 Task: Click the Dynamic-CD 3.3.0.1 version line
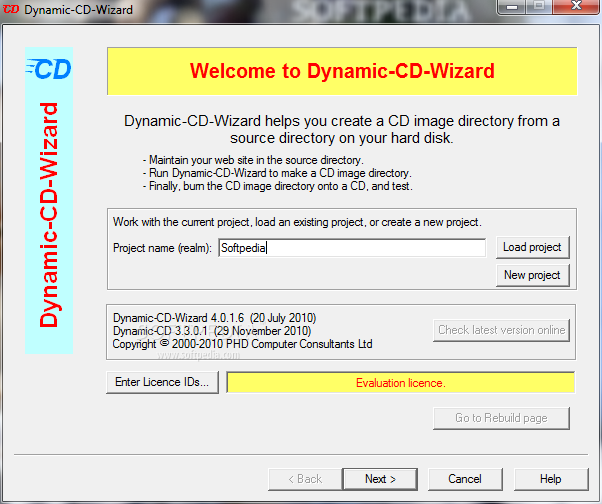212,331
